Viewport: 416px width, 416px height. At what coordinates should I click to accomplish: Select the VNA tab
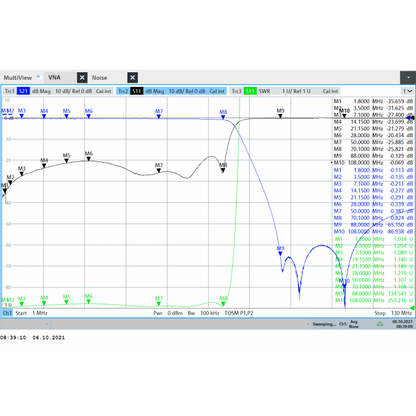54,77
